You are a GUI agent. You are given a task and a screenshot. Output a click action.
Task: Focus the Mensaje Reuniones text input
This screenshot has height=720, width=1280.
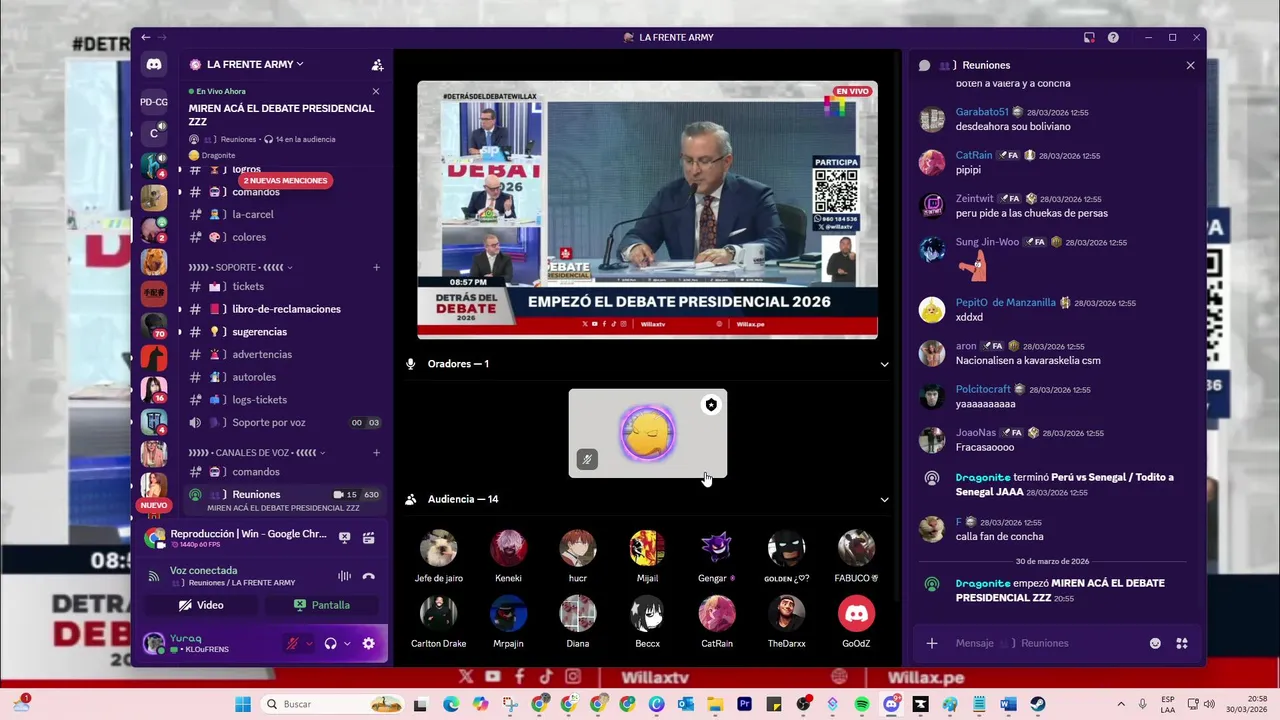[1045, 643]
